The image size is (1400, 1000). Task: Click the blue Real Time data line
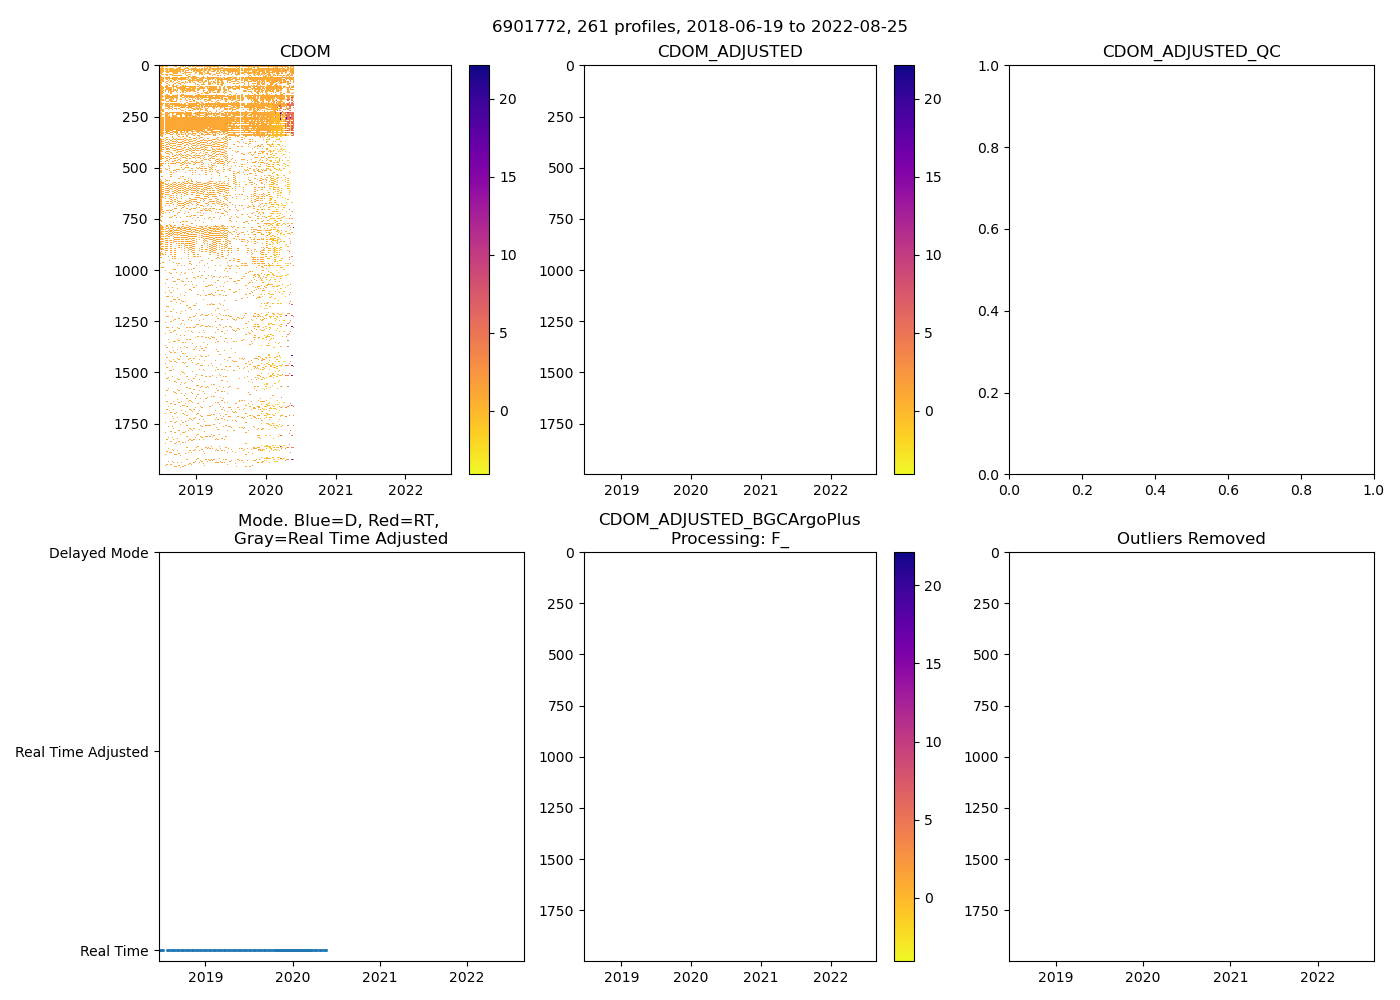pos(245,950)
